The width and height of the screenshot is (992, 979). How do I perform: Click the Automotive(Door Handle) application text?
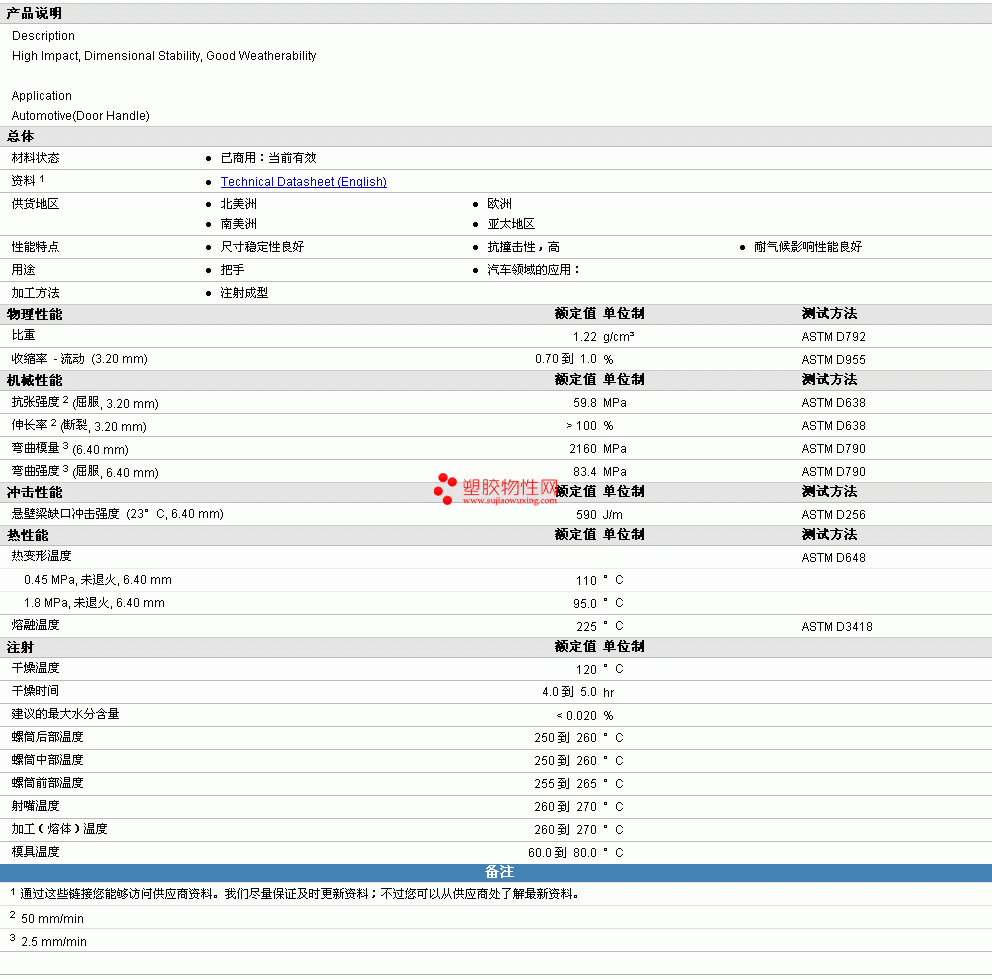pos(80,116)
